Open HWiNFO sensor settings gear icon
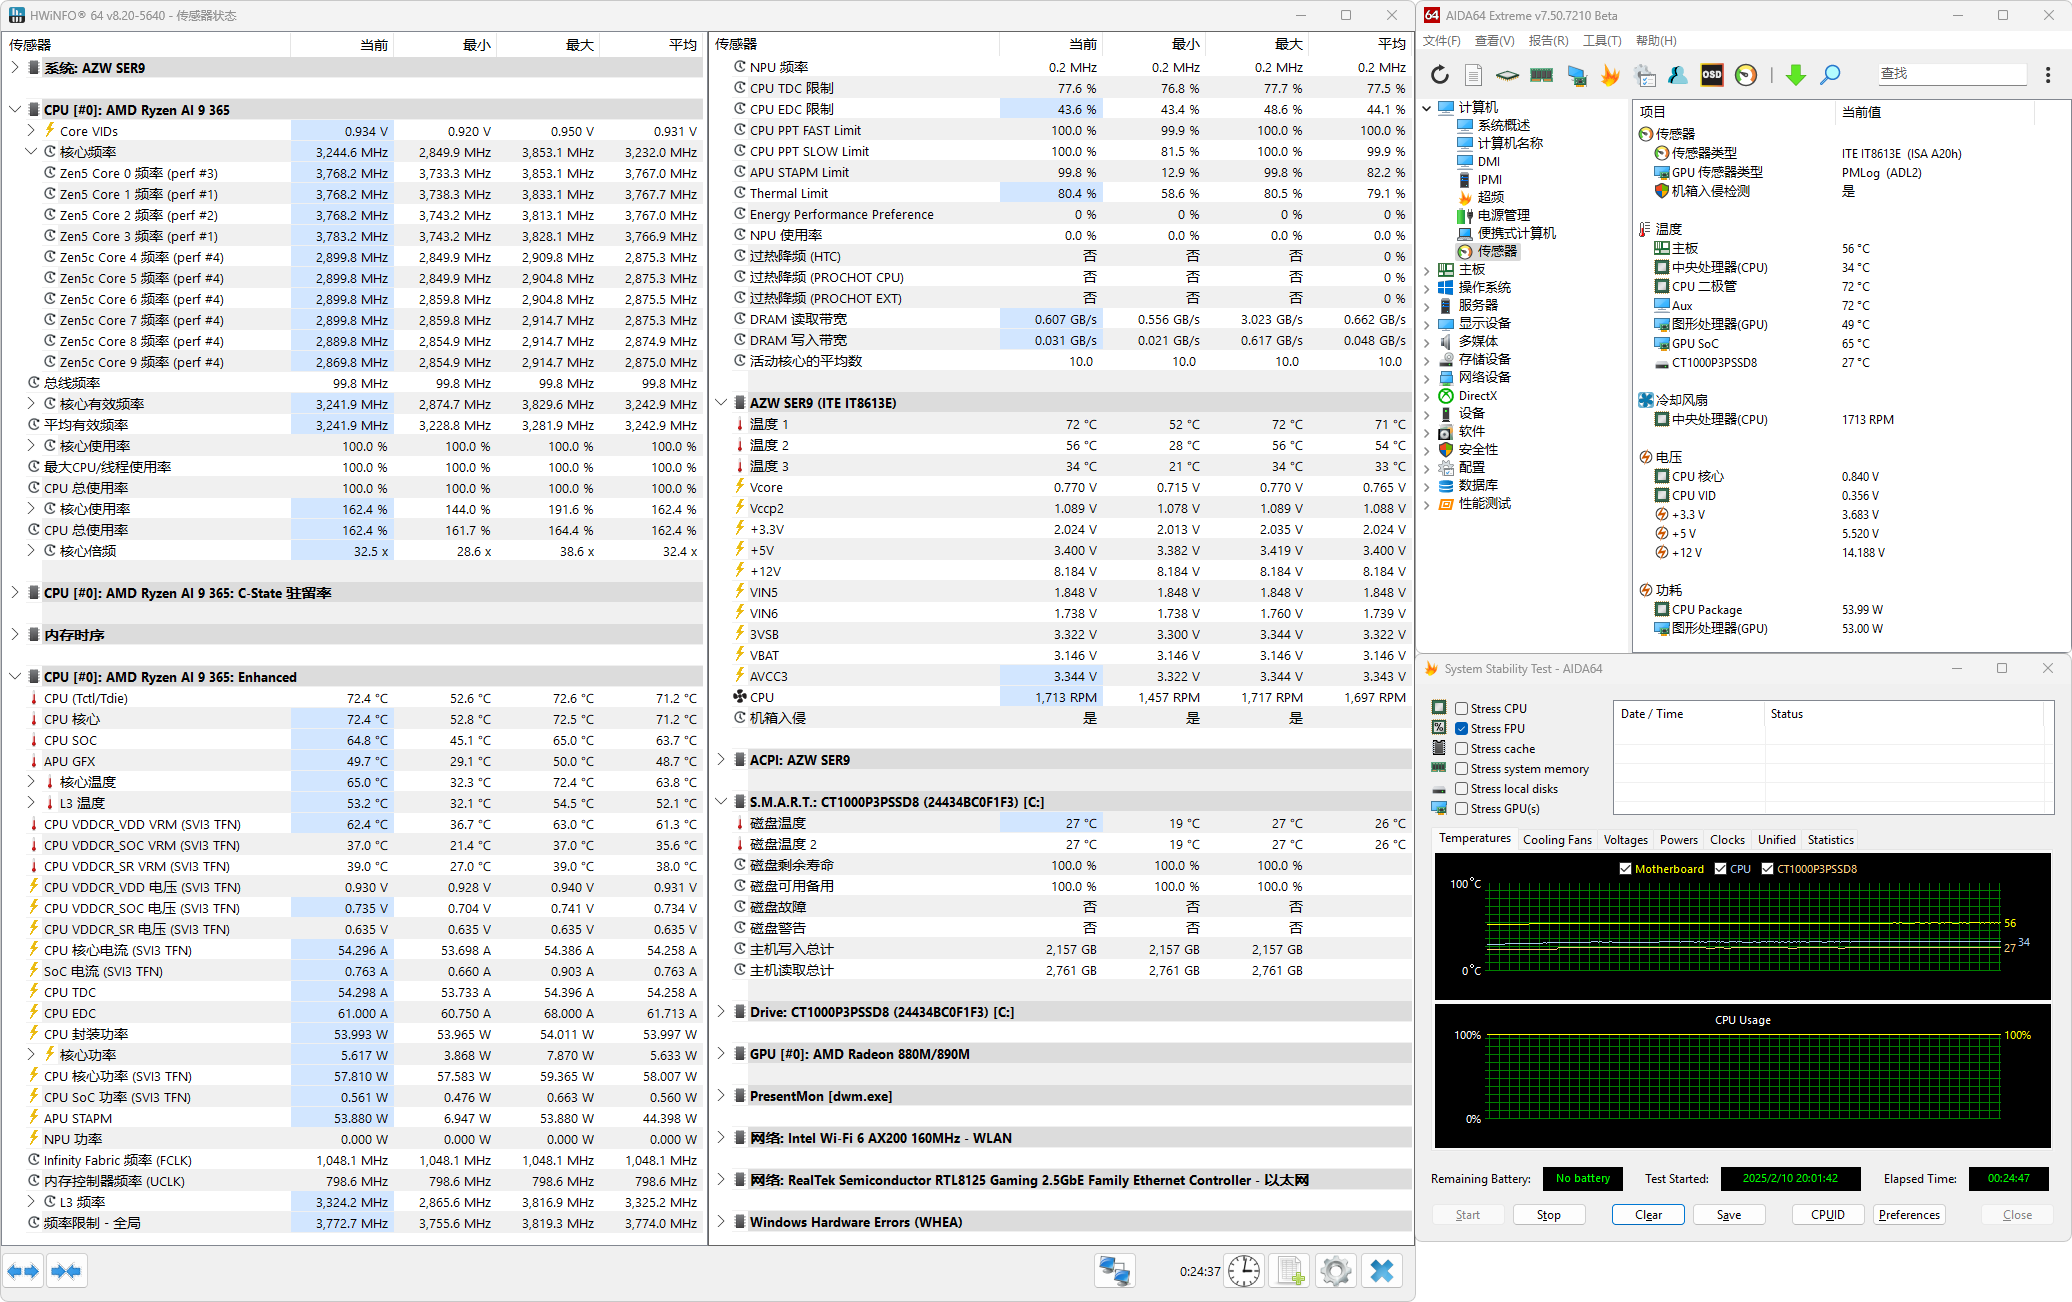The image size is (2072, 1302). [x=1335, y=1271]
